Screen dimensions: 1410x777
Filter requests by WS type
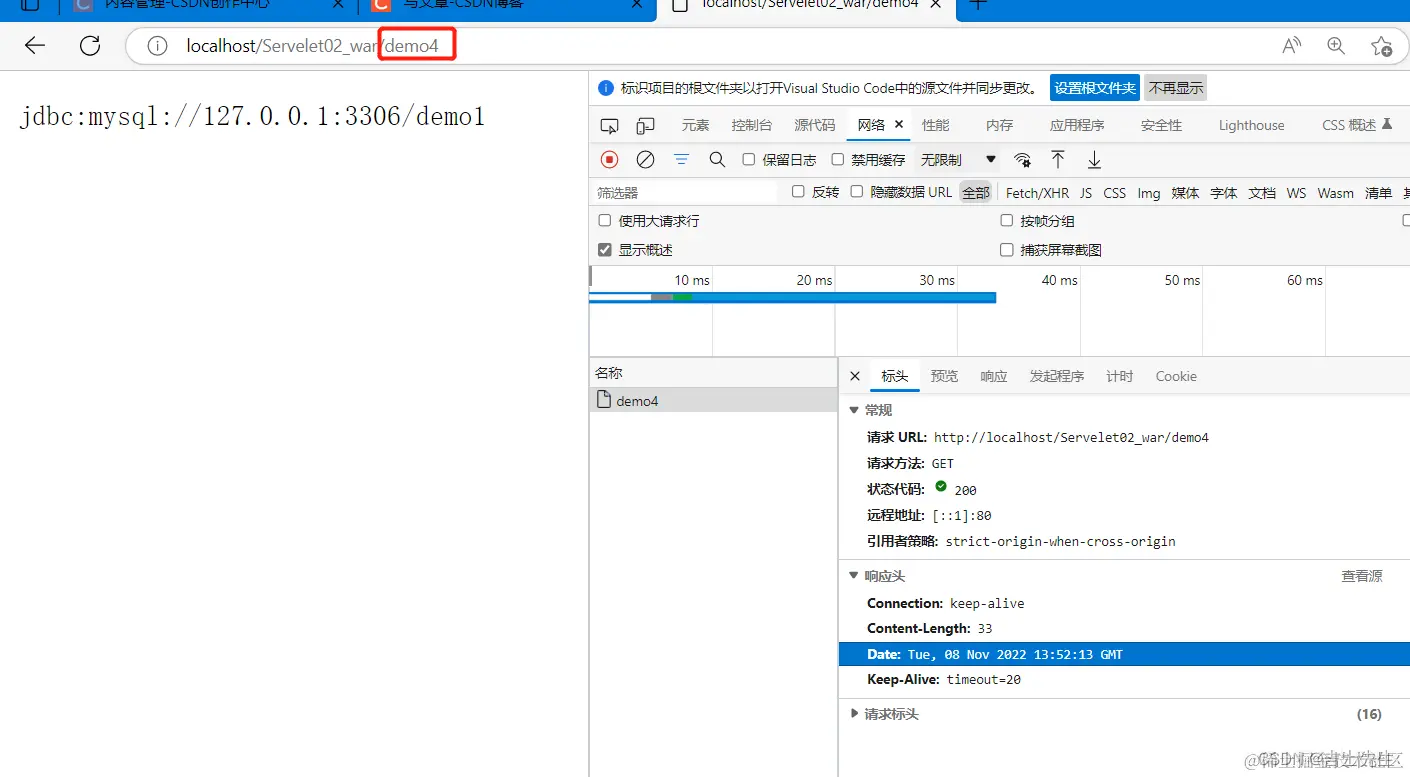coord(1296,192)
